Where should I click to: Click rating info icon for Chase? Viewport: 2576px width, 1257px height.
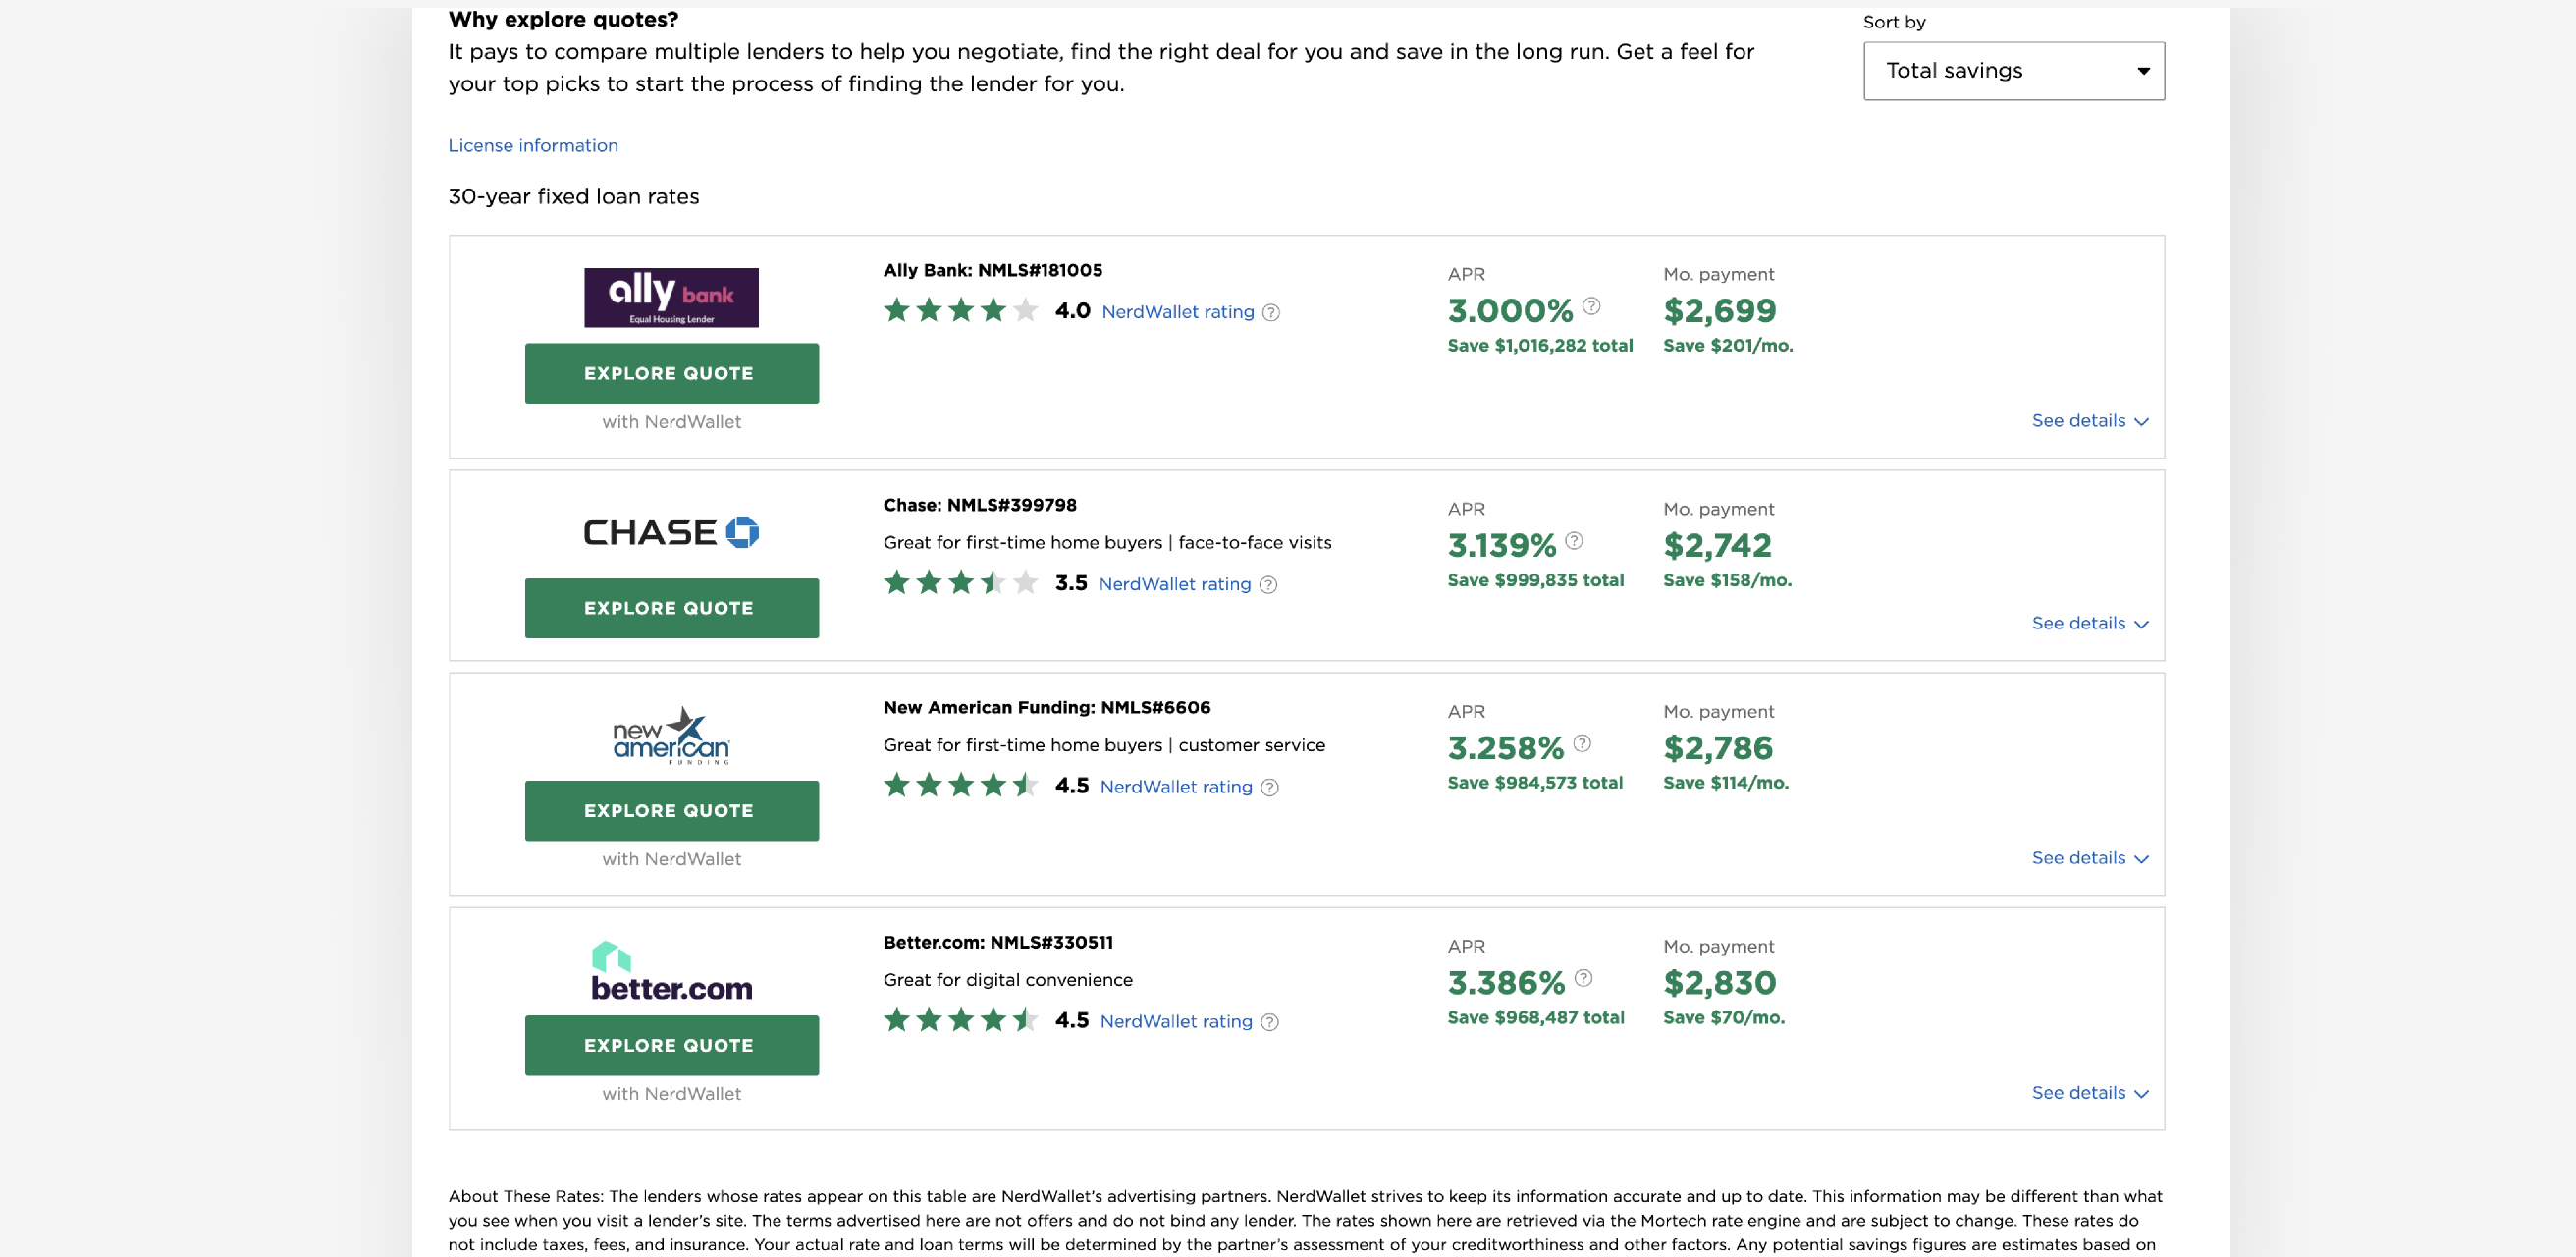[x=1267, y=585]
